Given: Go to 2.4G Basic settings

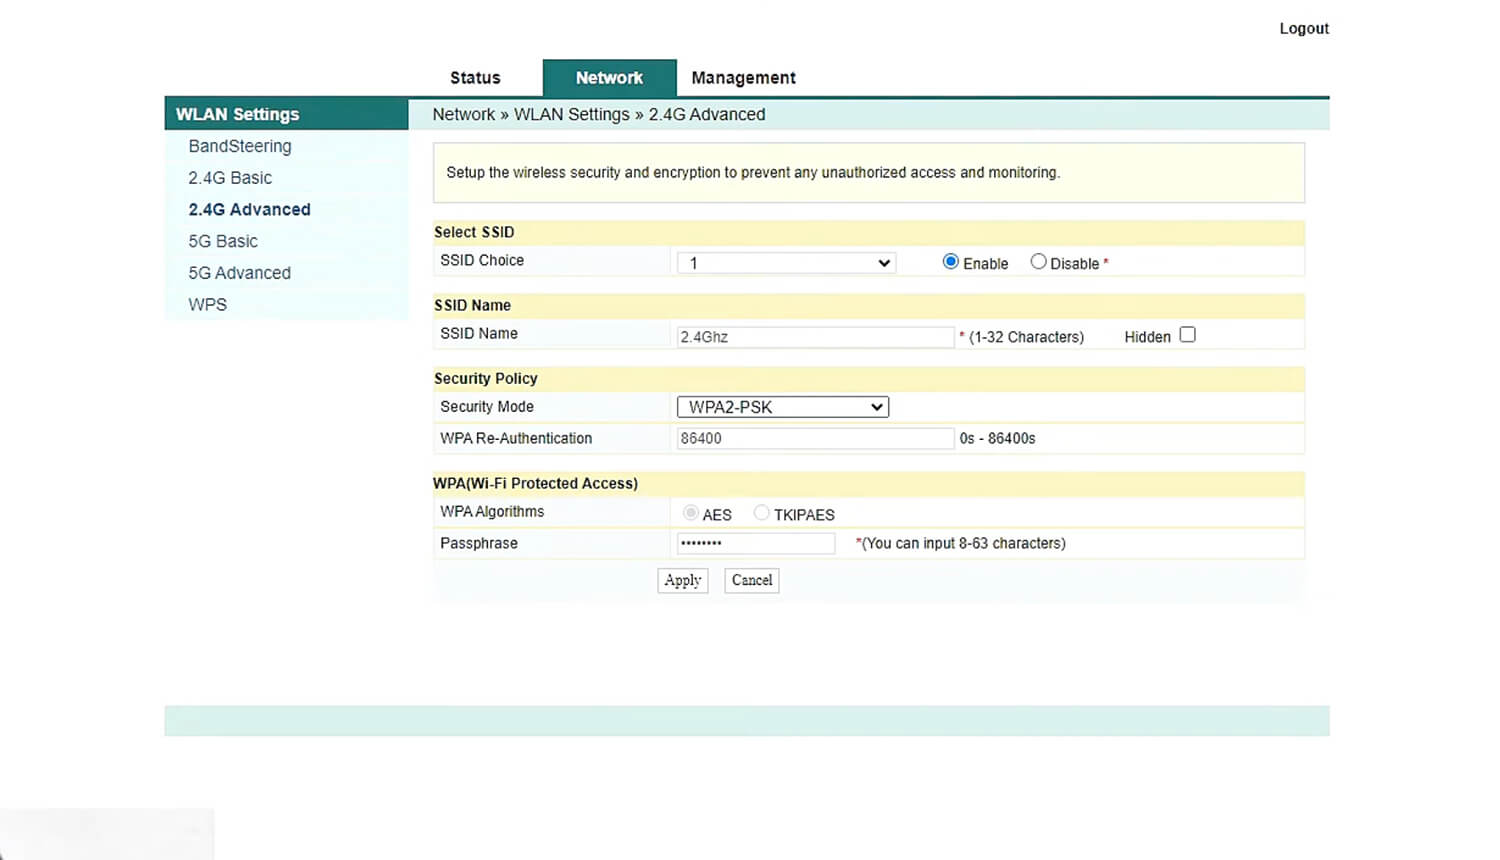Looking at the screenshot, I should tap(230, 178).
